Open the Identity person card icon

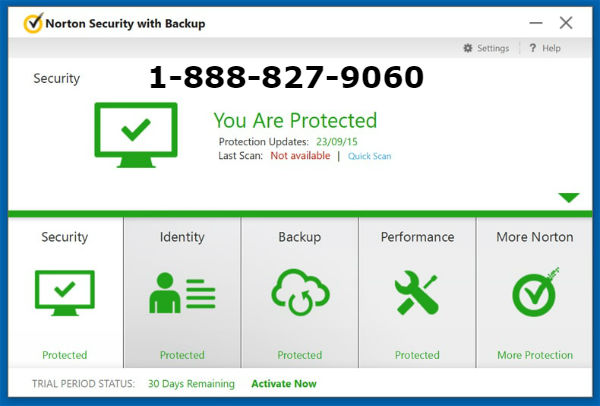(x=182, y=293)
